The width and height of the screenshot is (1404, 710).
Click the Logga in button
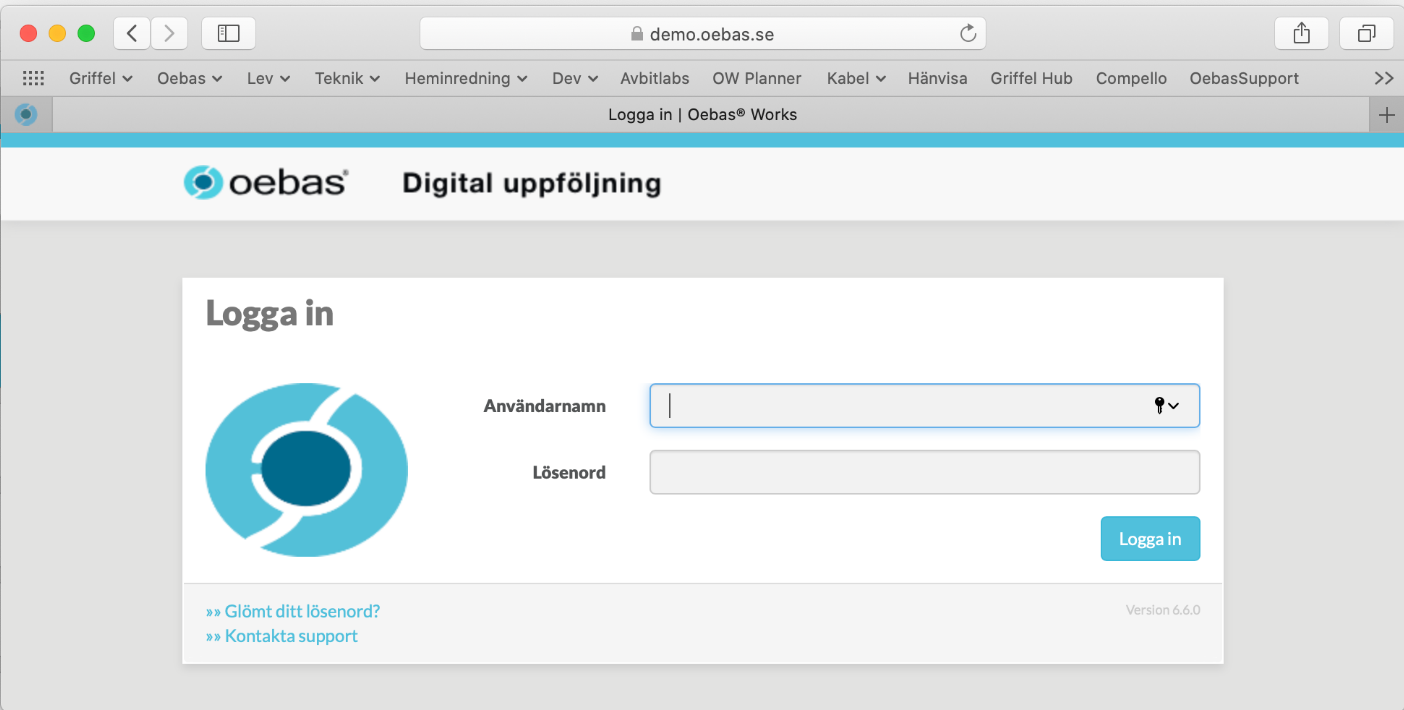pos(1150,539)
